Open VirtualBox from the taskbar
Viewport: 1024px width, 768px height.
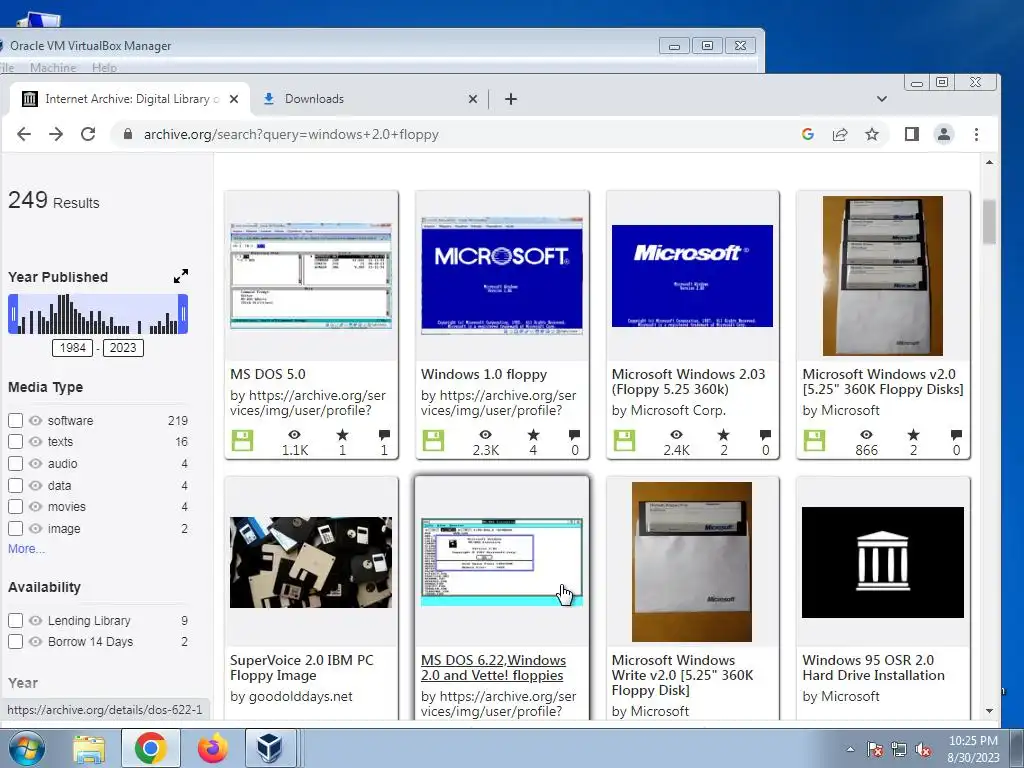tap(268, 748)
